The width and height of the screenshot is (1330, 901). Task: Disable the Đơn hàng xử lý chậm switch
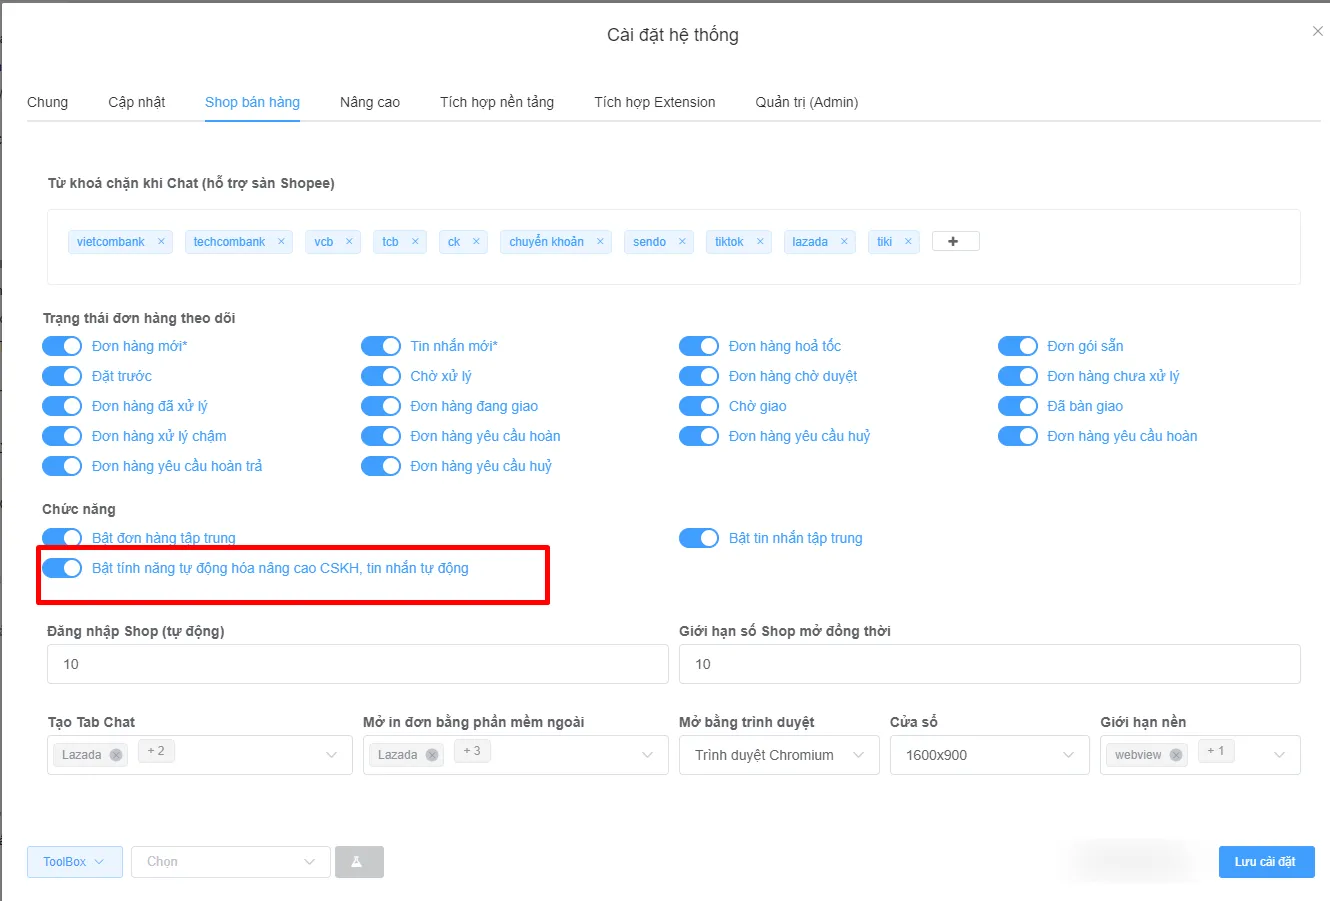pyautogui.click(x=62, y=436)
